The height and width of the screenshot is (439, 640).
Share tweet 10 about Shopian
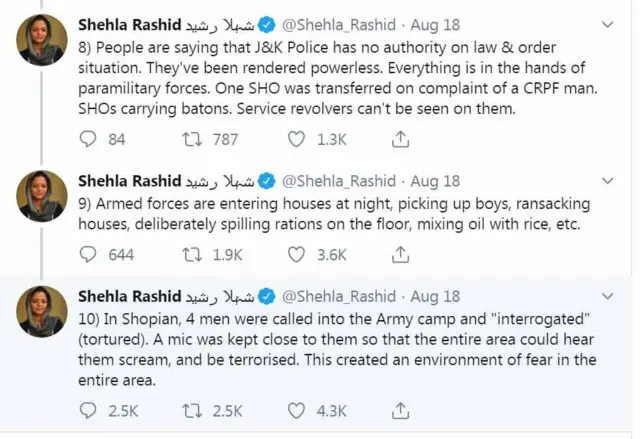[400, 410]
